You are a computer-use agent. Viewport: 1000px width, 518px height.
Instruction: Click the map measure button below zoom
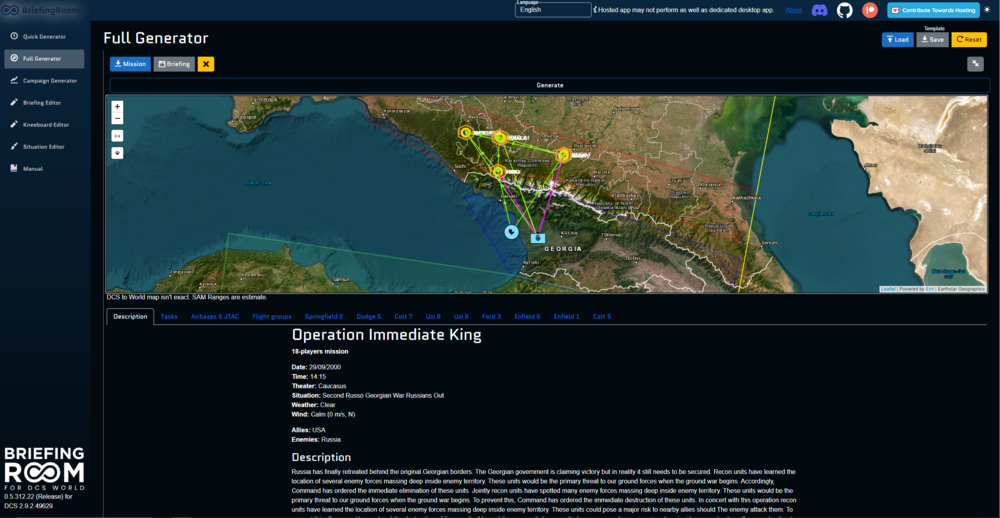[117, 136]
